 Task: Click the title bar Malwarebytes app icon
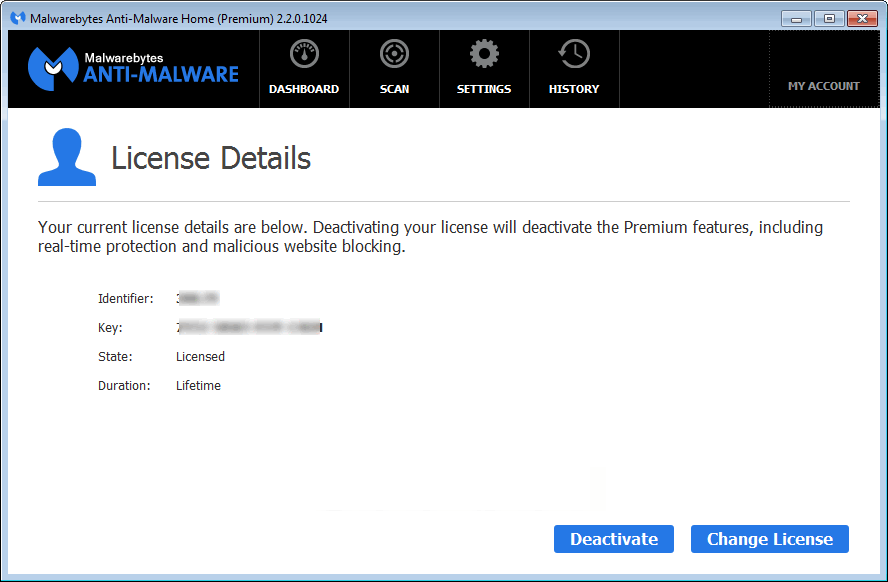tap(18, 18)
